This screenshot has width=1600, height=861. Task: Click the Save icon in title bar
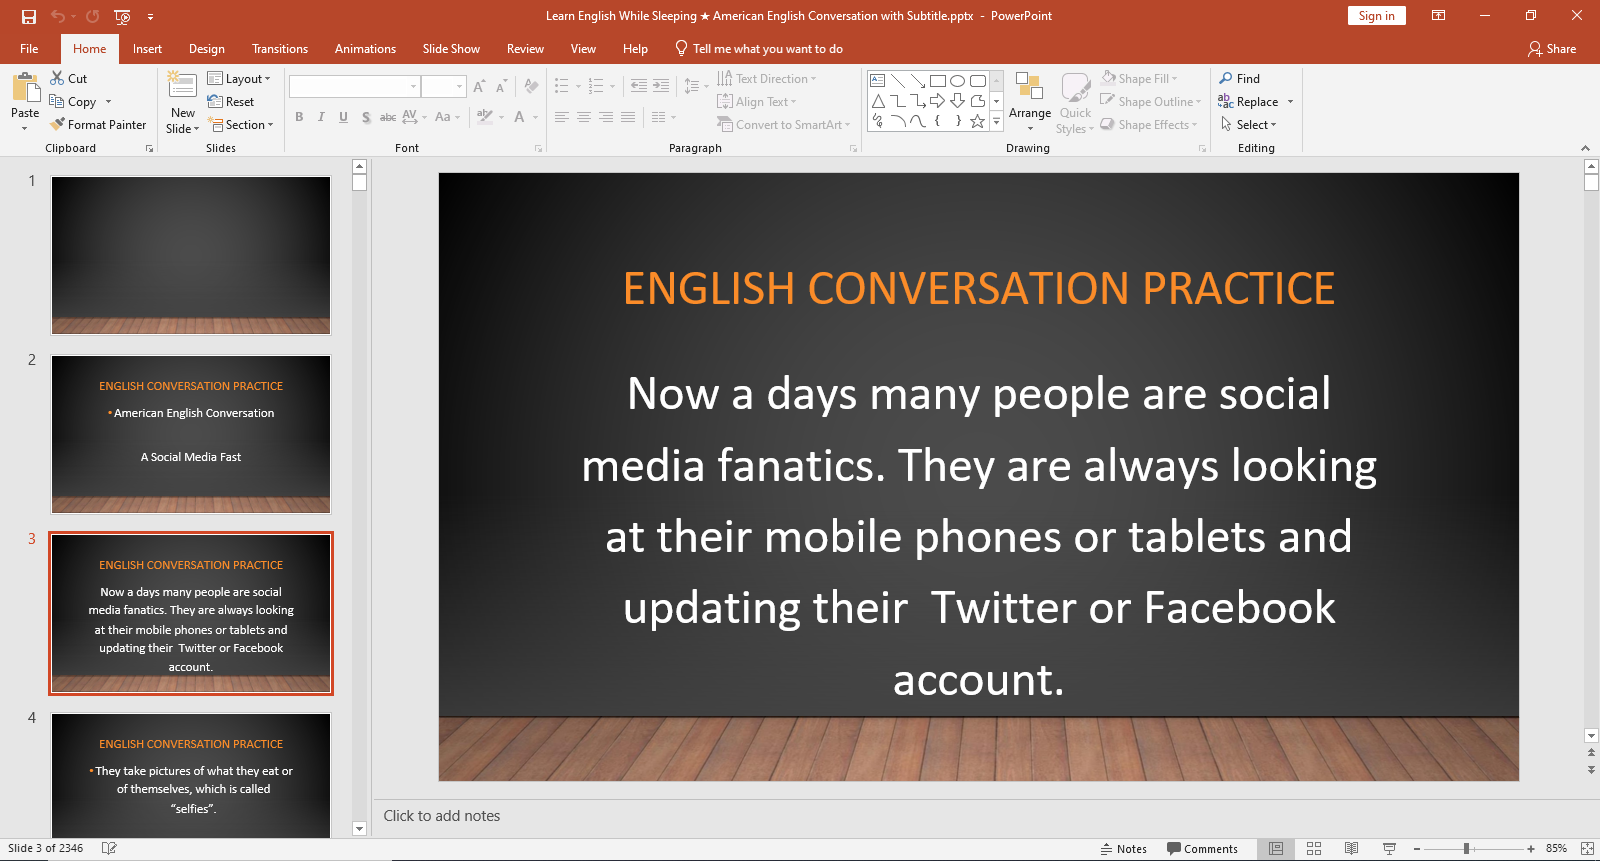click(29, 16)
